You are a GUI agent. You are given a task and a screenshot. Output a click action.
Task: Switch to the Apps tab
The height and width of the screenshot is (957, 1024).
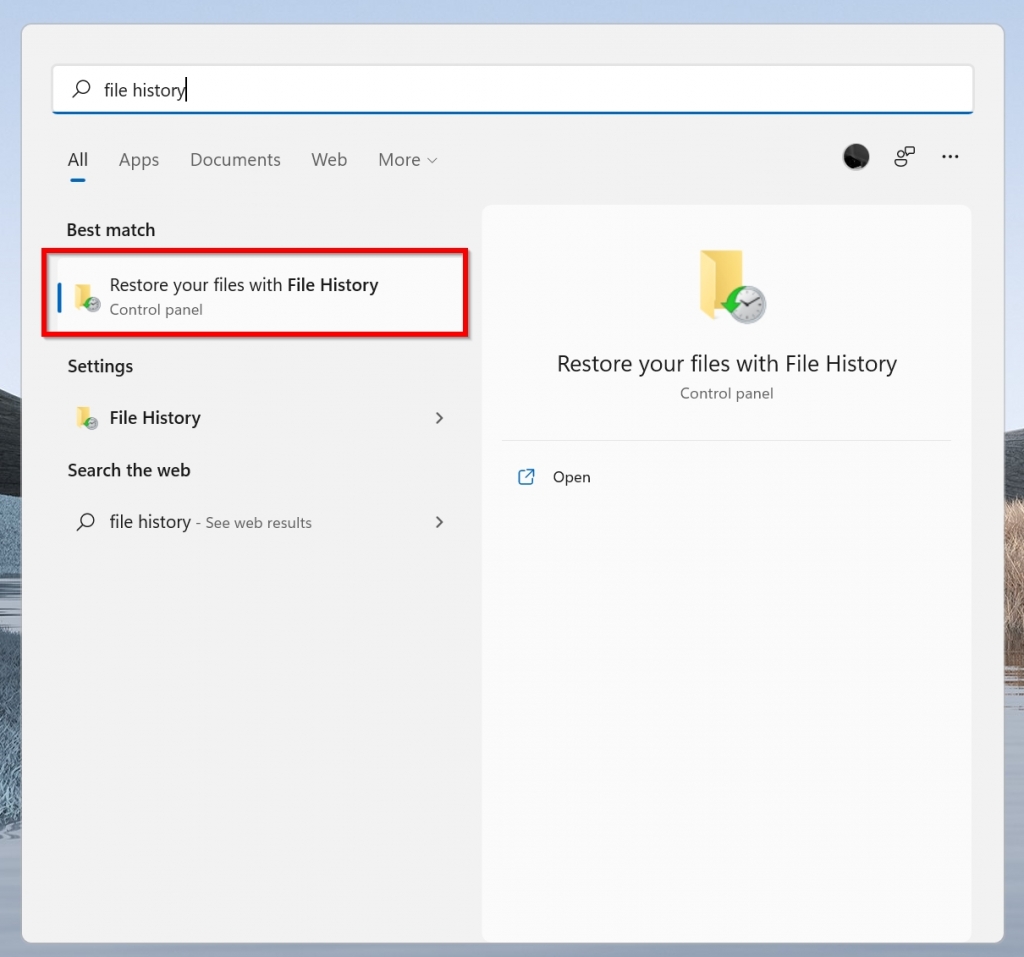point(139,160)
